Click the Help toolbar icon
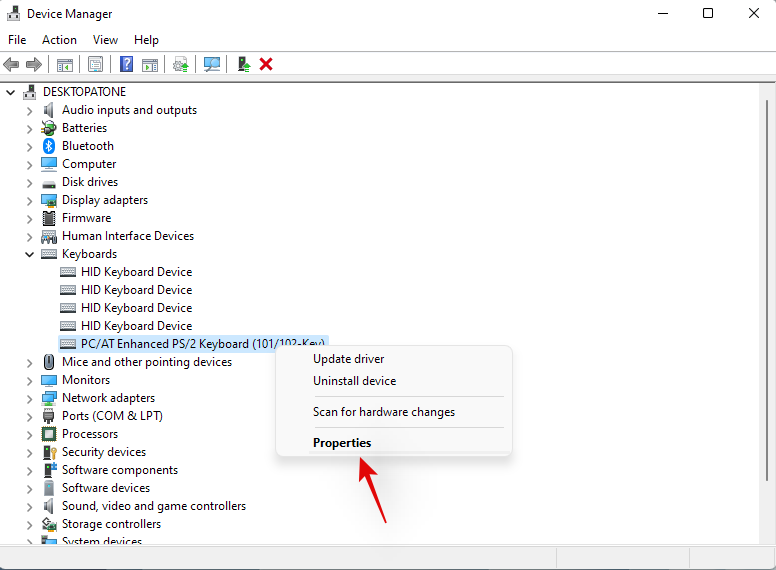Screen dimensions: 776x570 [127, 64]
